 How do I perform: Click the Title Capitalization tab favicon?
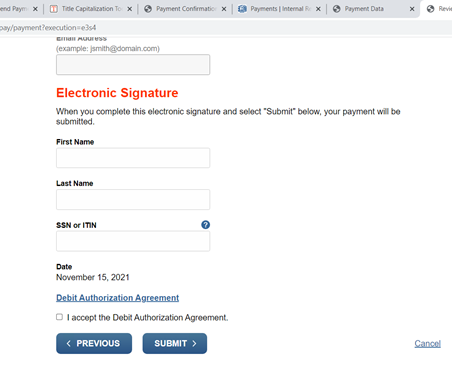click(x=53, y=9)
